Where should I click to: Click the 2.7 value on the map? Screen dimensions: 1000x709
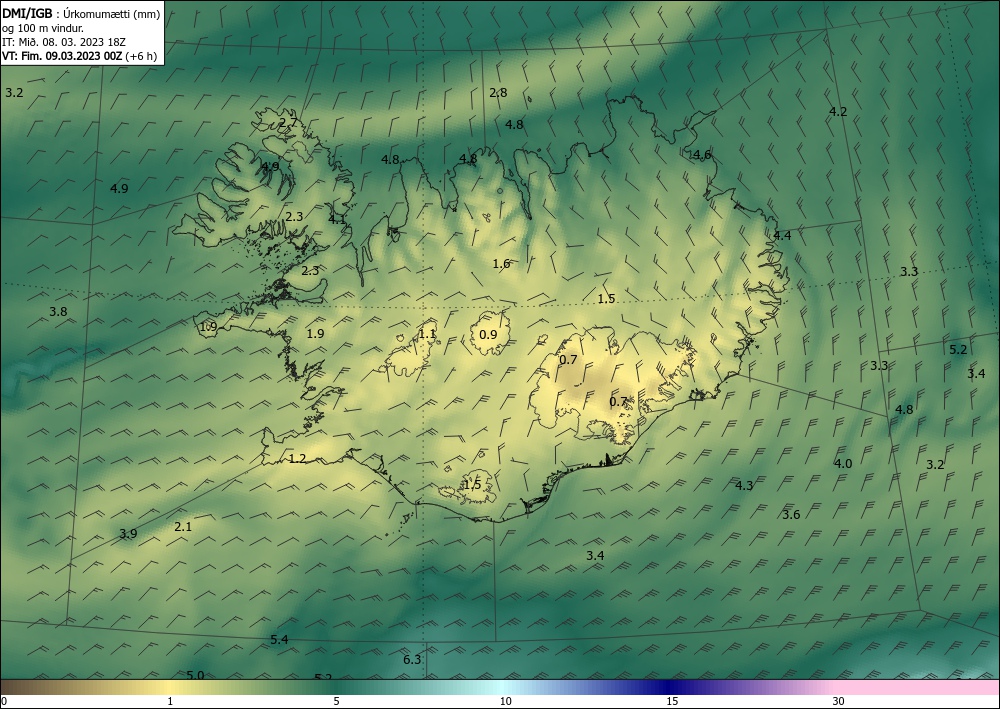(288, 122)
